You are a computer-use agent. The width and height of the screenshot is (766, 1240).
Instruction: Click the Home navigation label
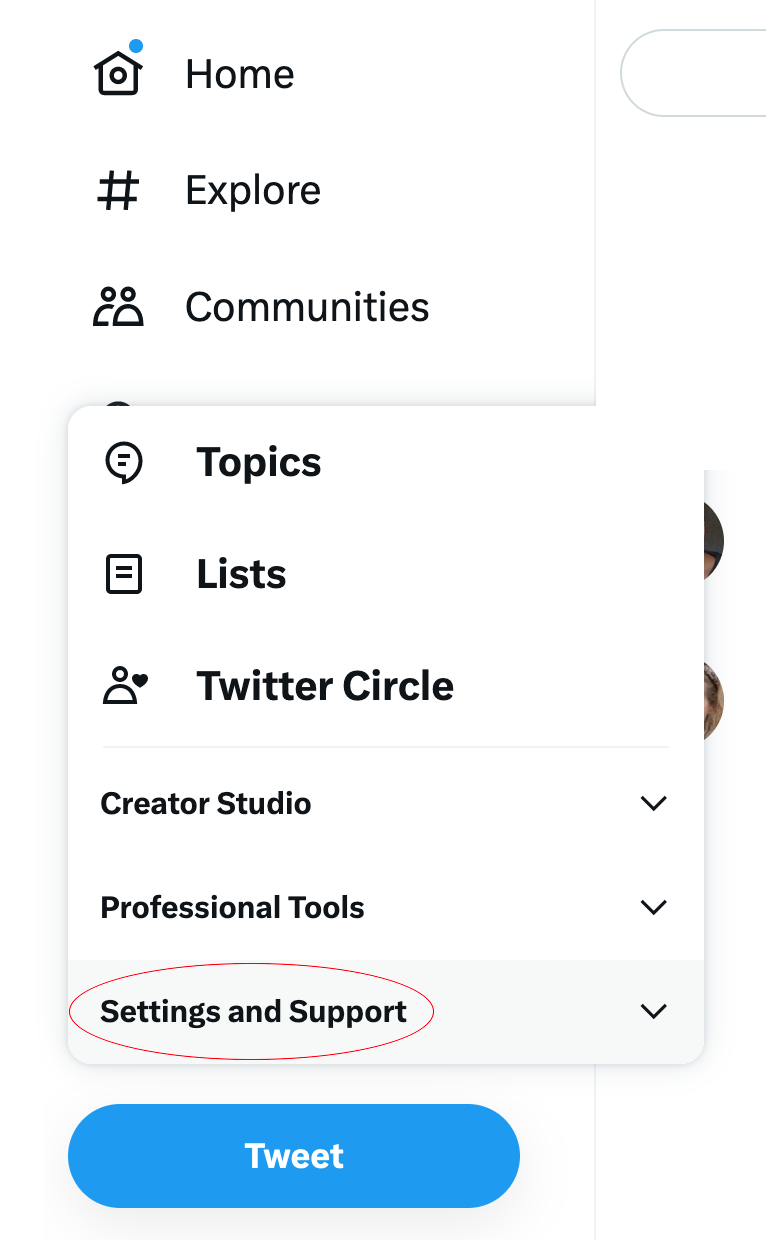tap(239, 73)
